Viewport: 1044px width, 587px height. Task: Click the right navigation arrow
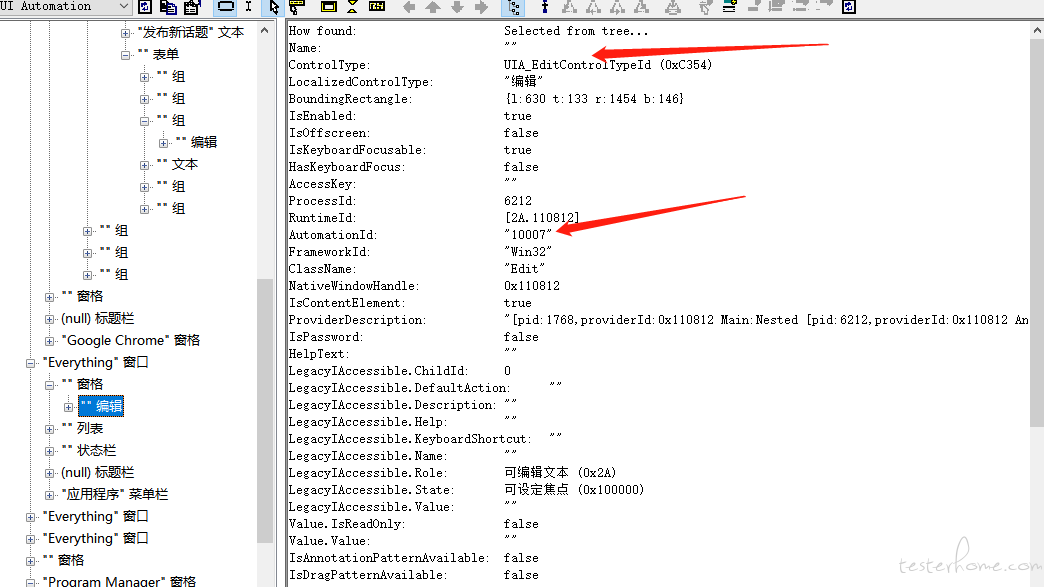click(x=481, y=7)
